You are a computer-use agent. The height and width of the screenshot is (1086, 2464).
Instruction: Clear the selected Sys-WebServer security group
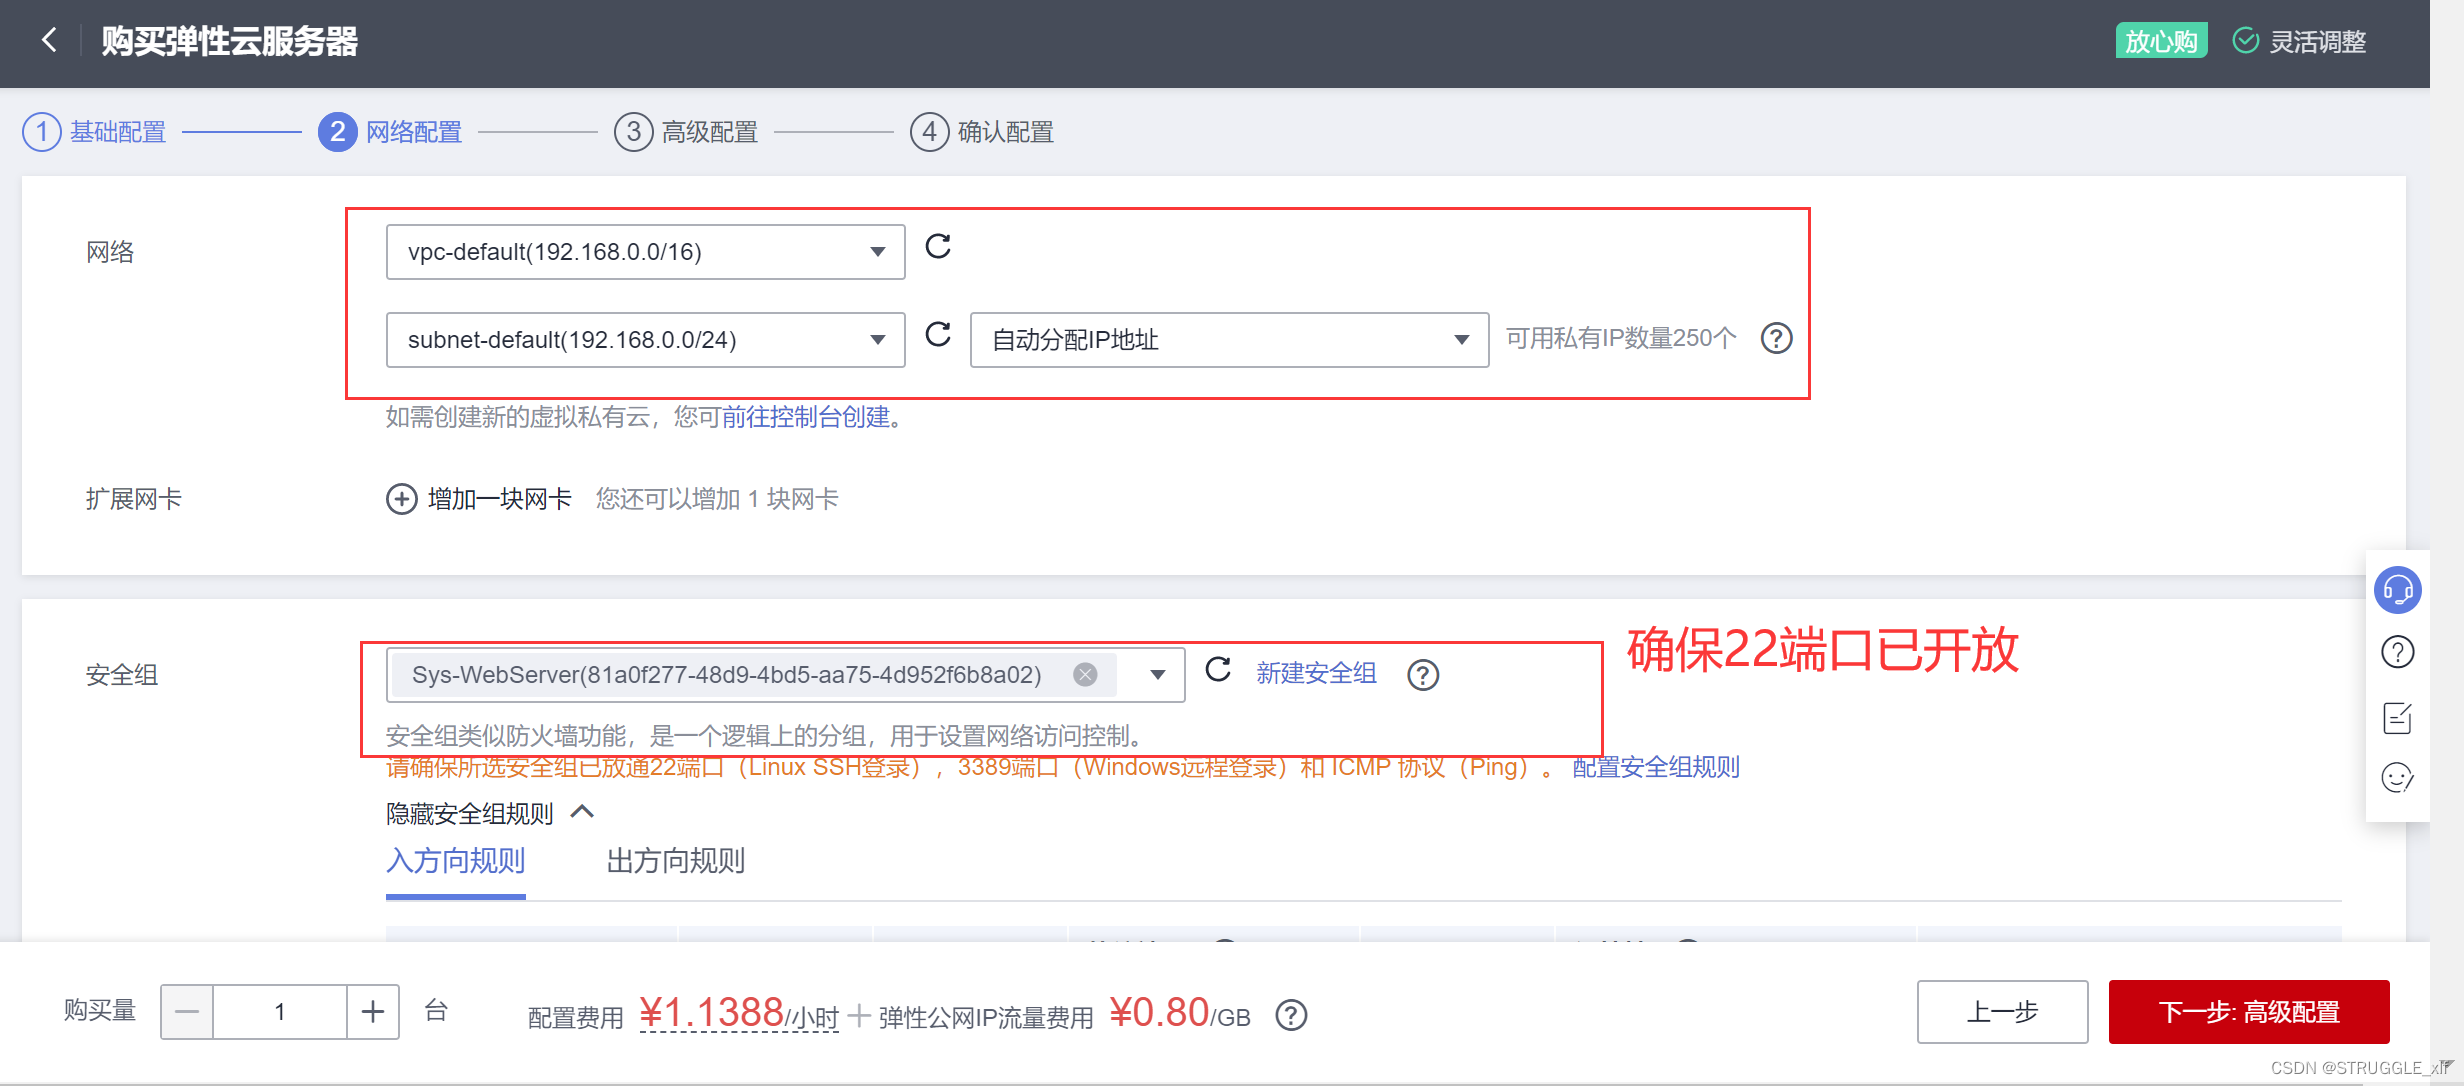(x=1085, y=674)
